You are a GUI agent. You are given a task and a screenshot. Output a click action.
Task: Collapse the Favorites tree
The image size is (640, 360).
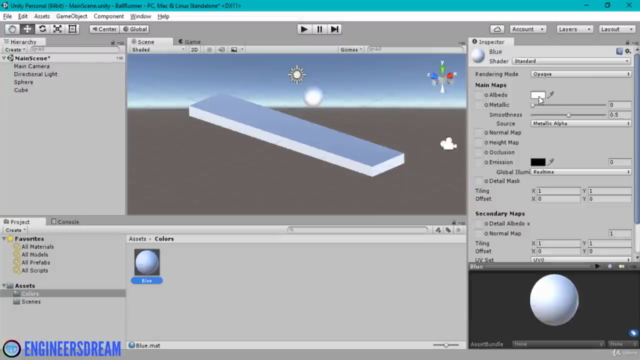(4, 239)
